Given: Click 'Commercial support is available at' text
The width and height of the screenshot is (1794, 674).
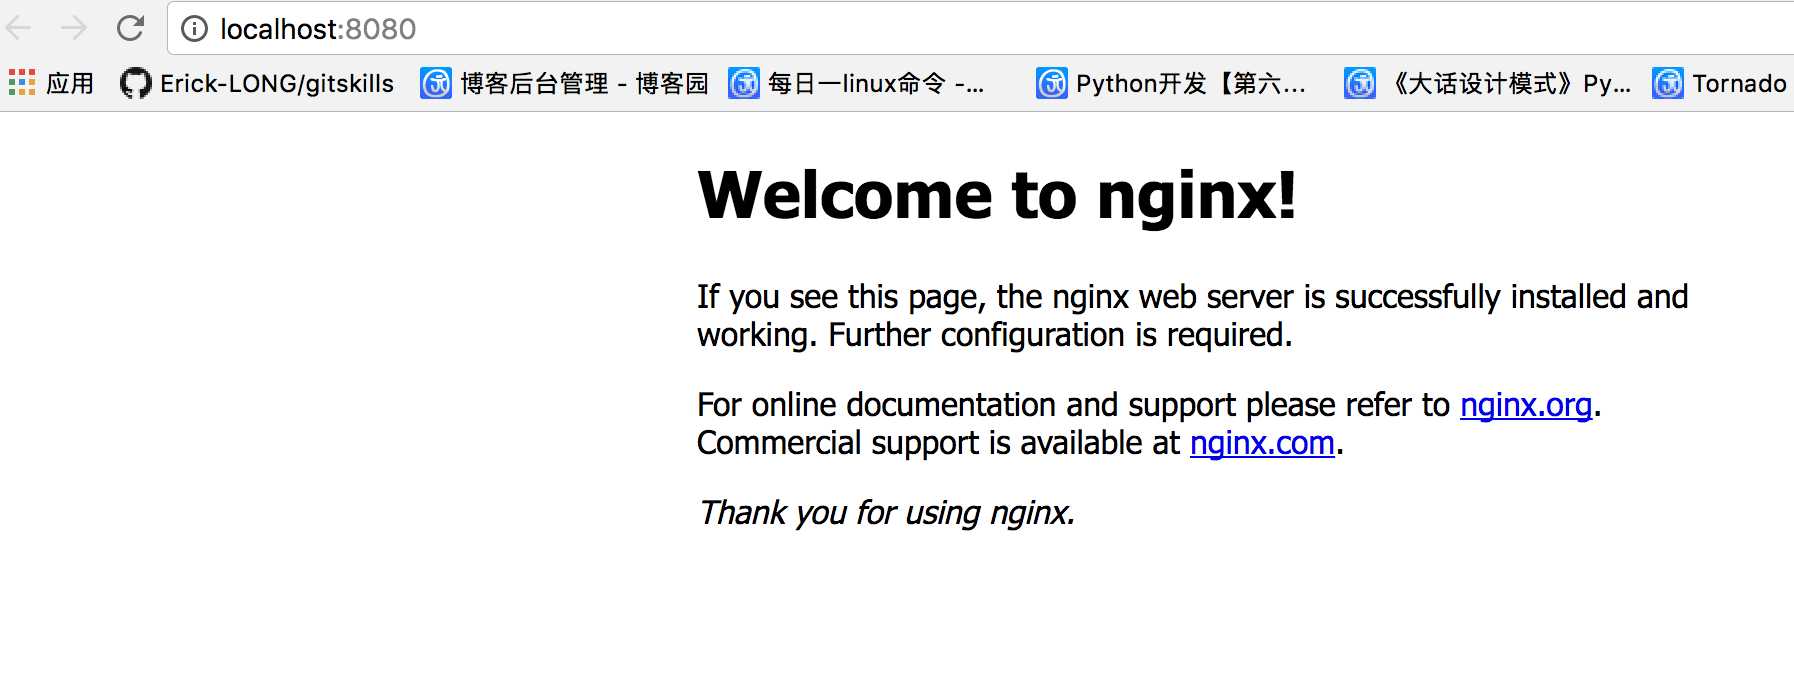Looking at the screenshot, I should pyautogui.click(x=939, y=443).
